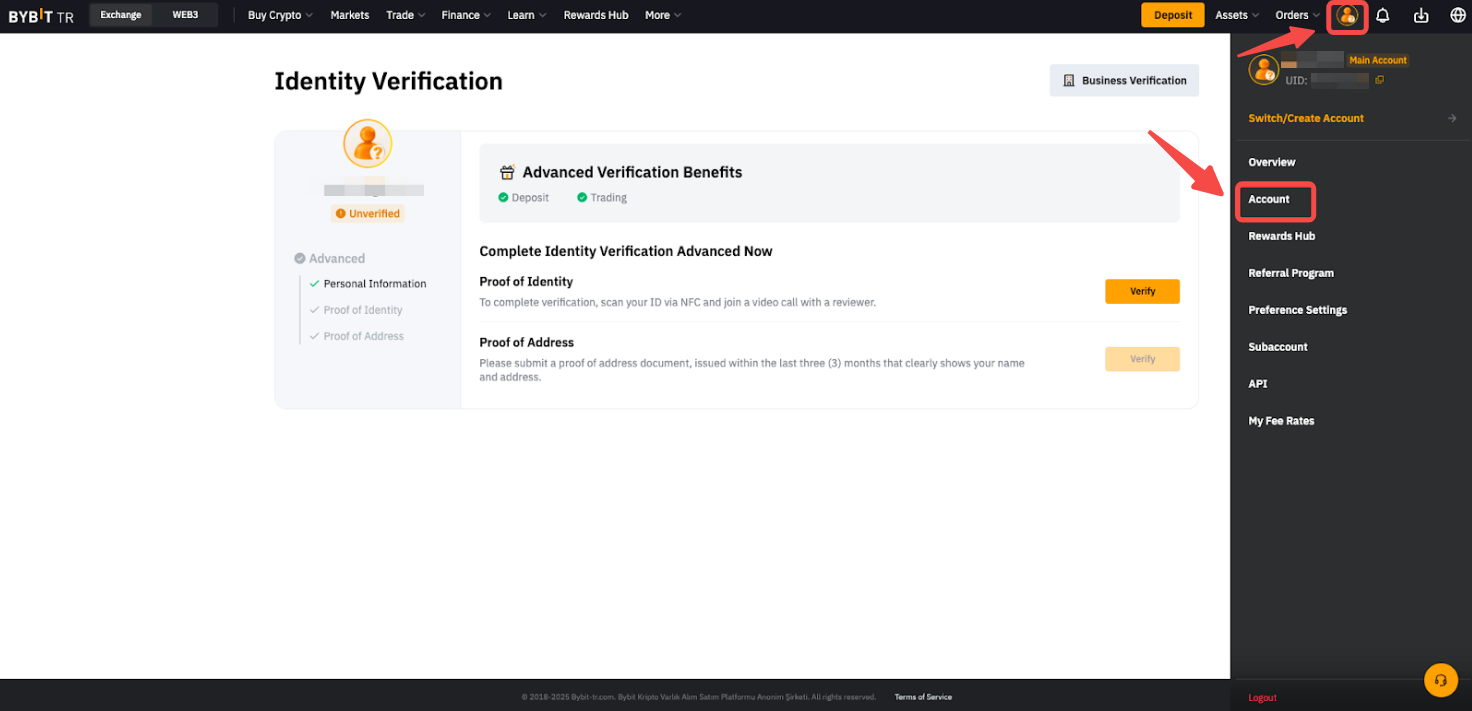
Task: Click the large unverified user avatar
Action: [367, 144]
